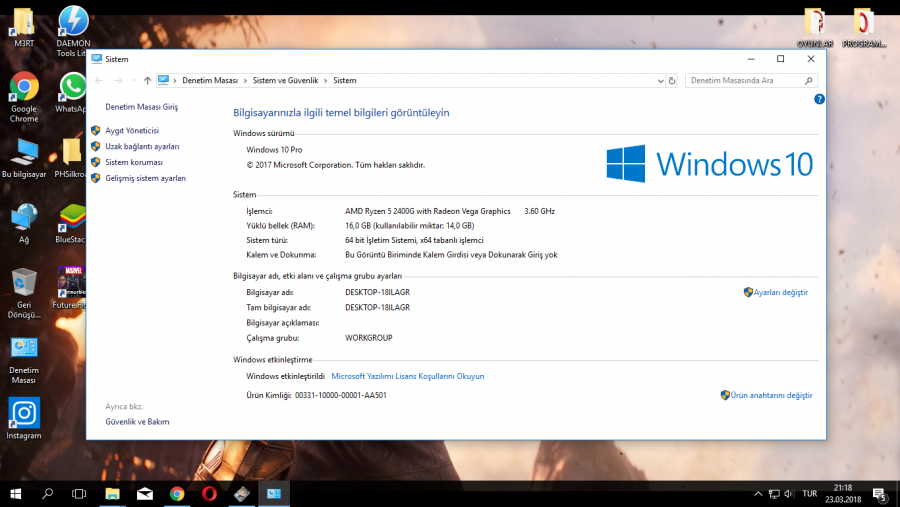
Task: Click AMD Ryzen 5 2400G processor text
Action: 428,211
